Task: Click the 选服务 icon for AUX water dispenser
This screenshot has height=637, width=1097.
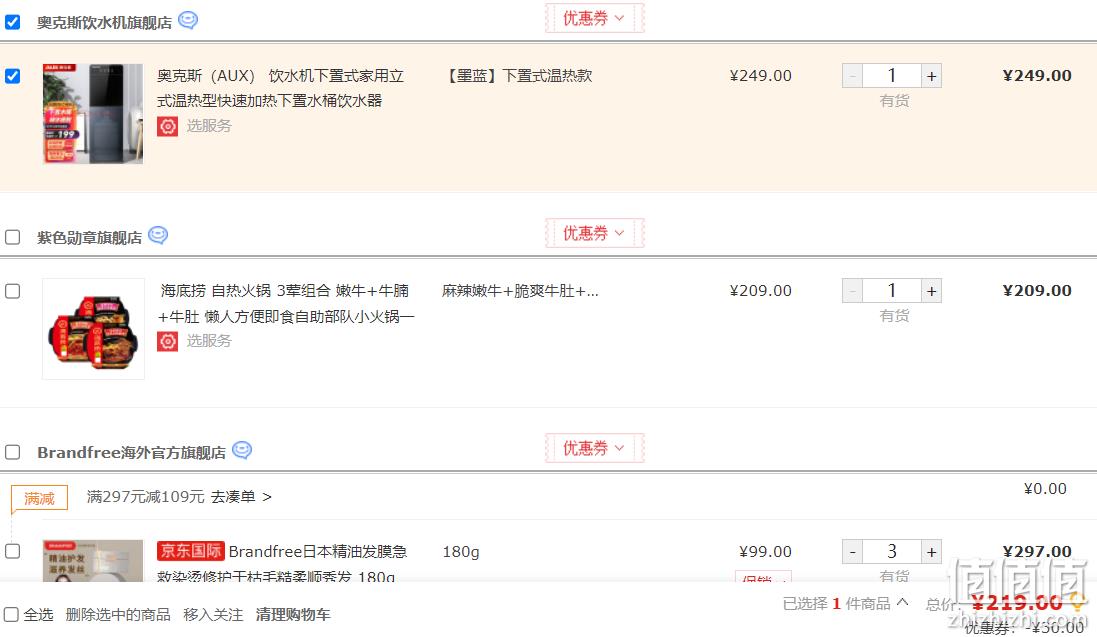Action: 167,126
